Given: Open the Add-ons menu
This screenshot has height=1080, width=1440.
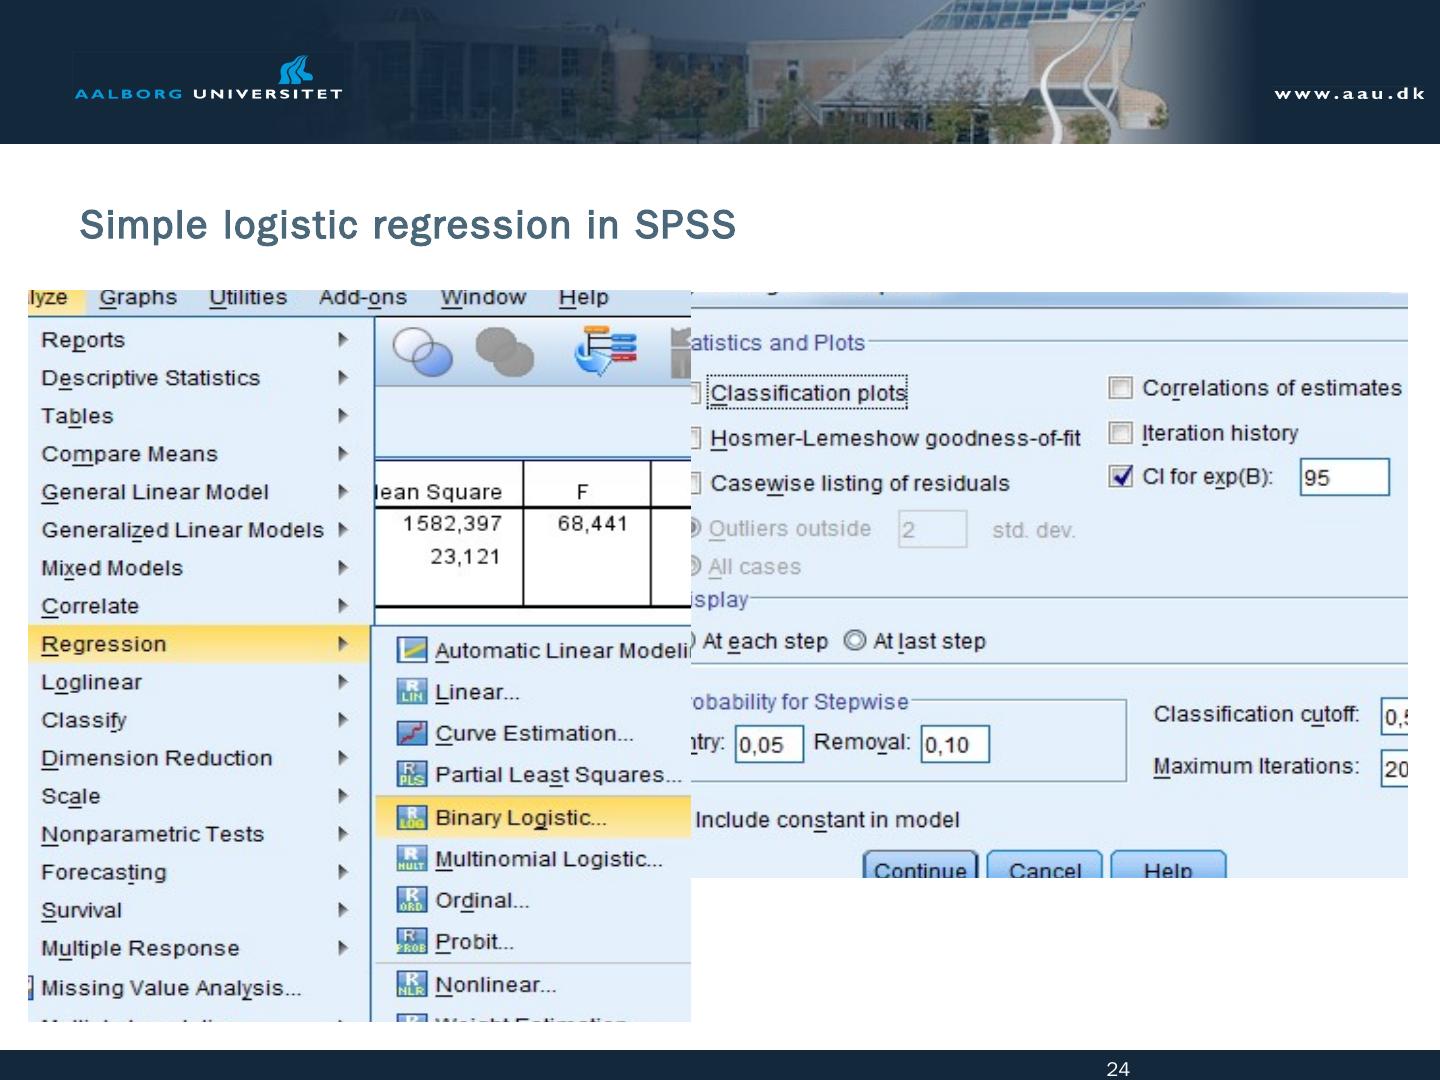Looking at the screenshot, I should (x=363, y=298).
